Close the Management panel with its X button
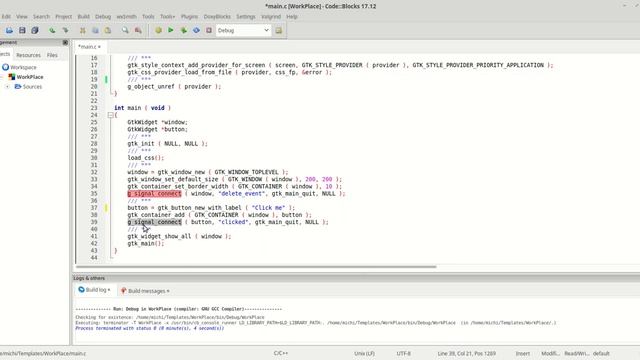 coord(65,42)
